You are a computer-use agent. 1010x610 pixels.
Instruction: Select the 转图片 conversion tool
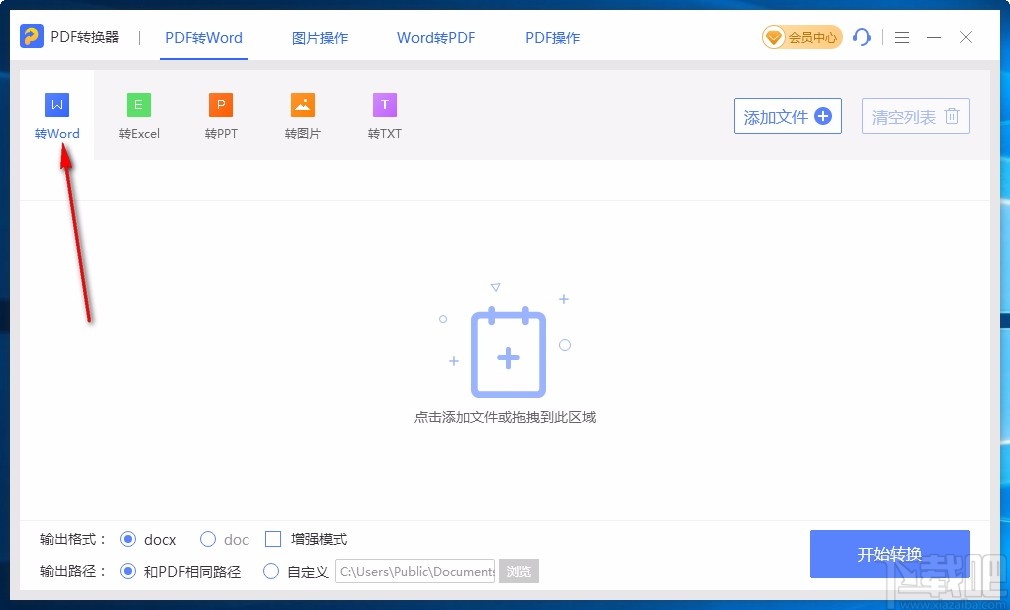(x=302, y=113)
